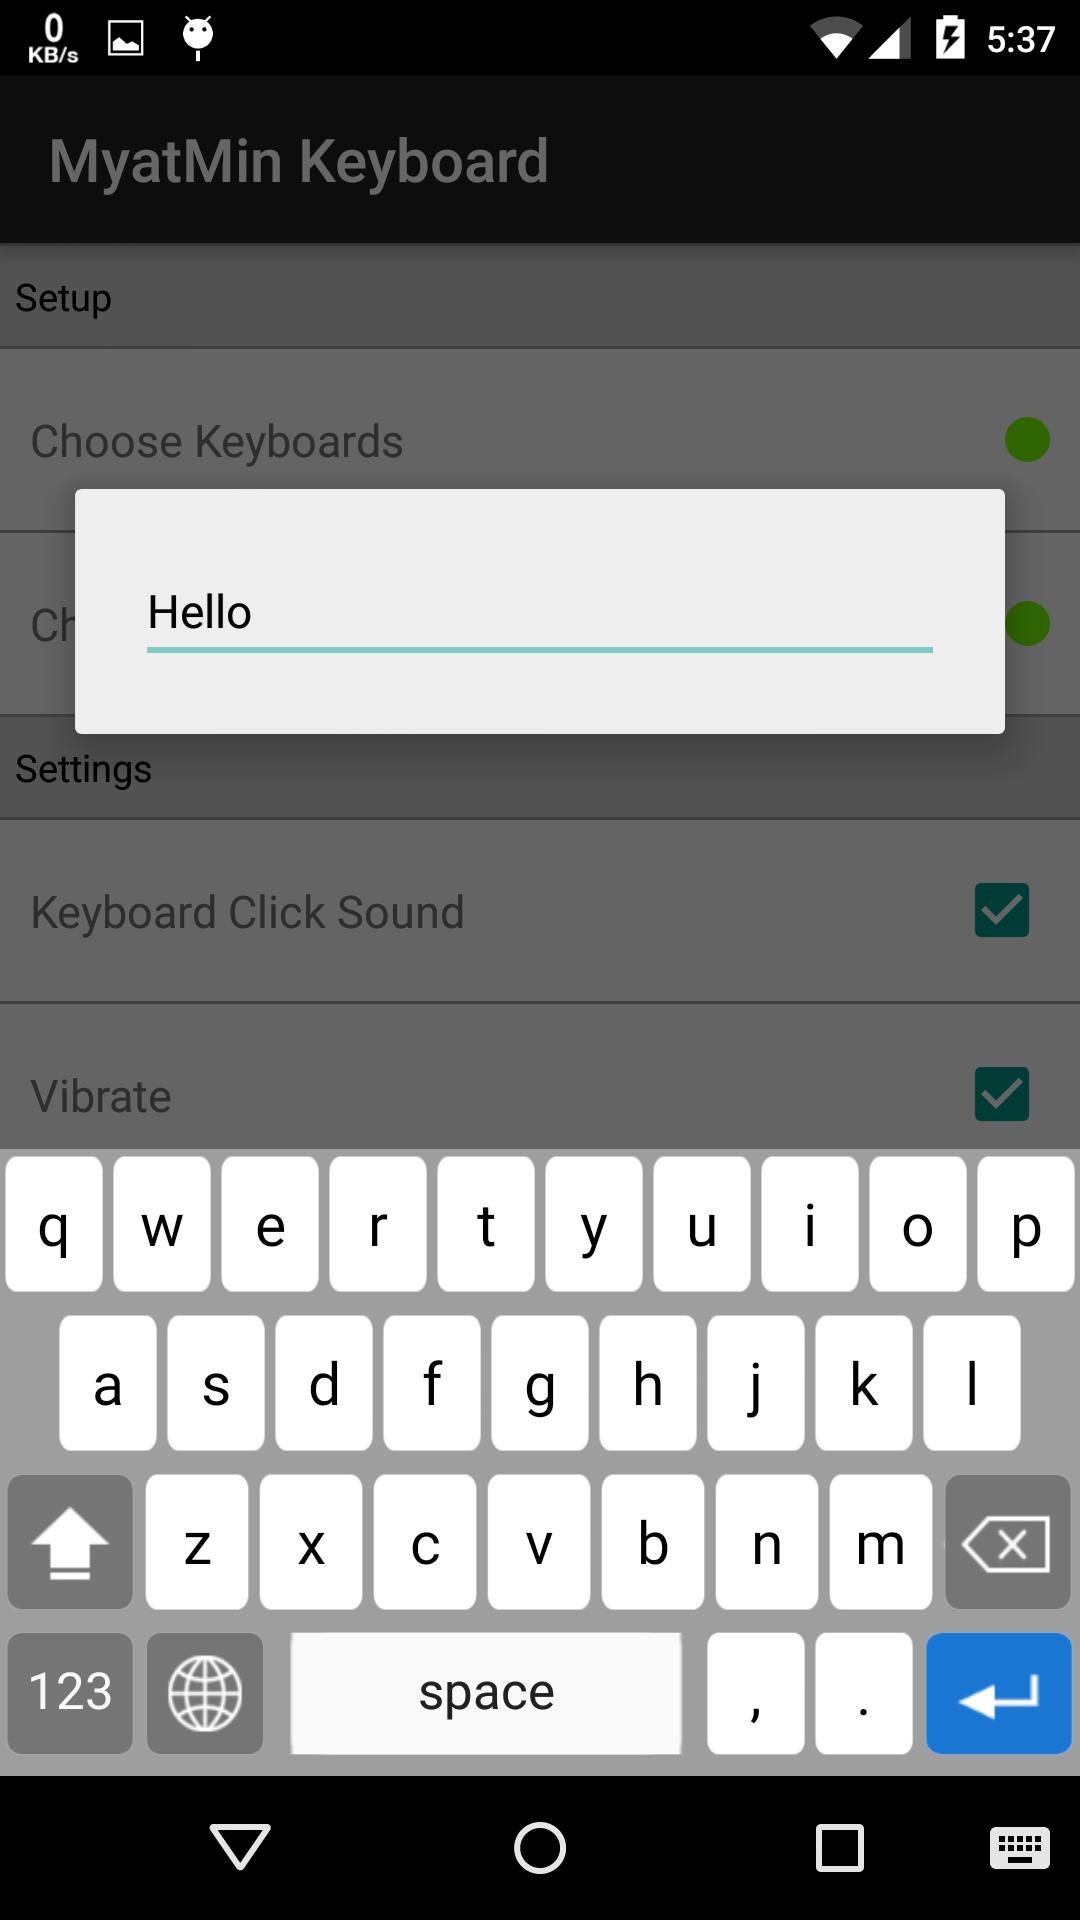Switch language with the globe key

tap(205, 1693)
